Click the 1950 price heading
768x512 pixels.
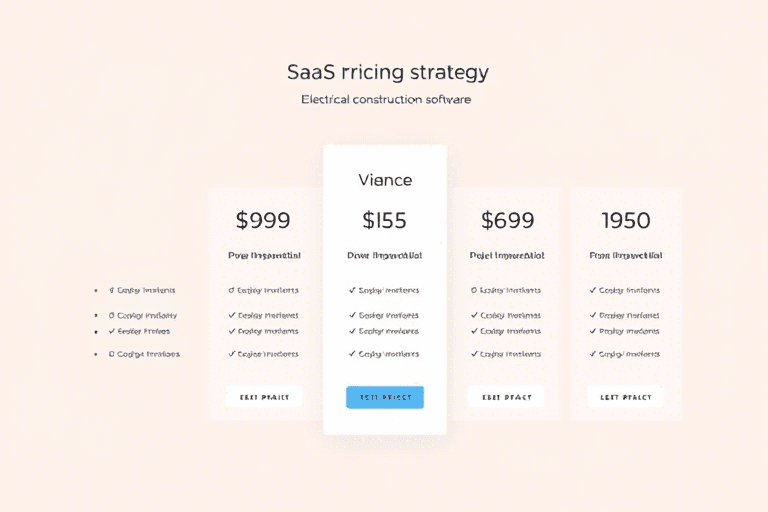[x=625, y=220]
